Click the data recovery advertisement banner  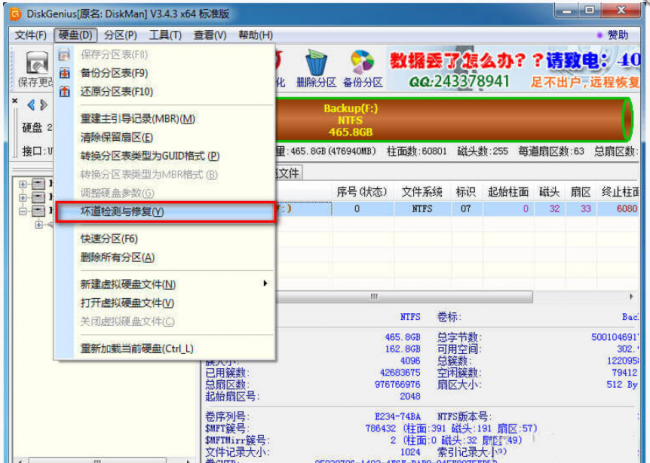(513, 68)
